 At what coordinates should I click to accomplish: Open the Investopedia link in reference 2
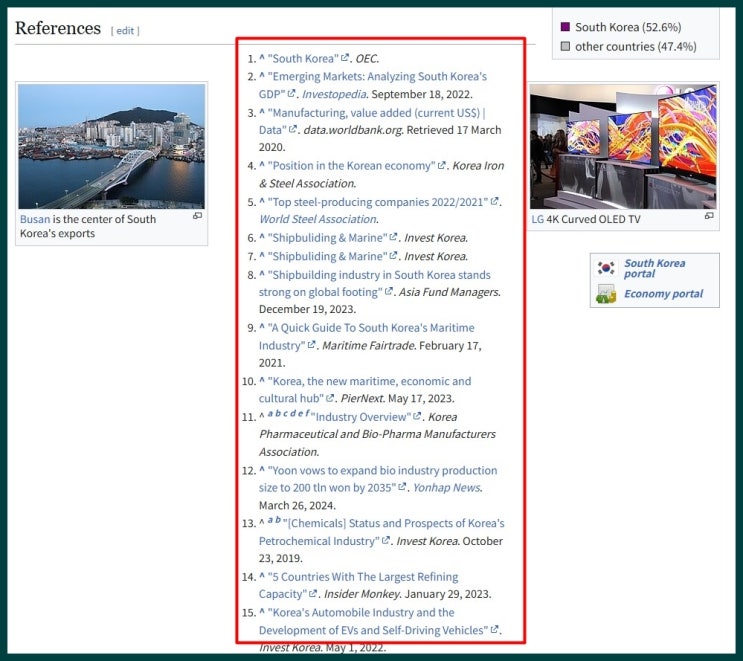tap(334, 94)
